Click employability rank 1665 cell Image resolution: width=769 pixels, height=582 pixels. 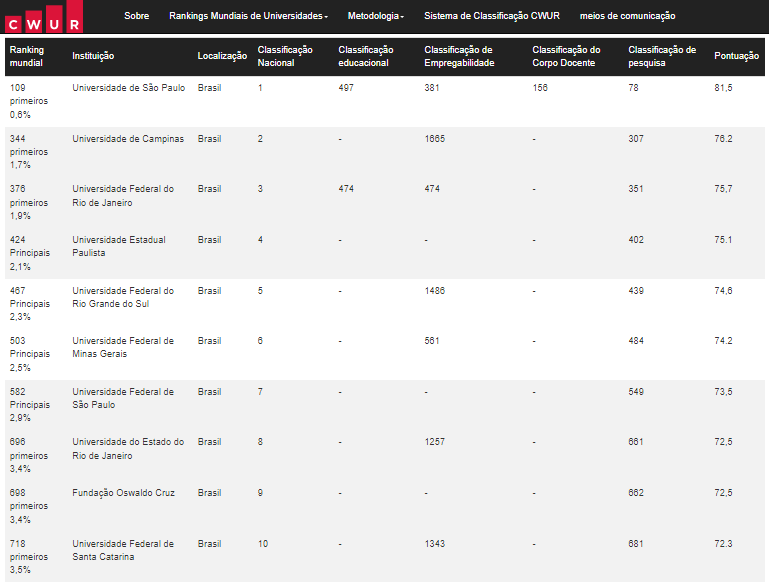[x=435, y=139]
